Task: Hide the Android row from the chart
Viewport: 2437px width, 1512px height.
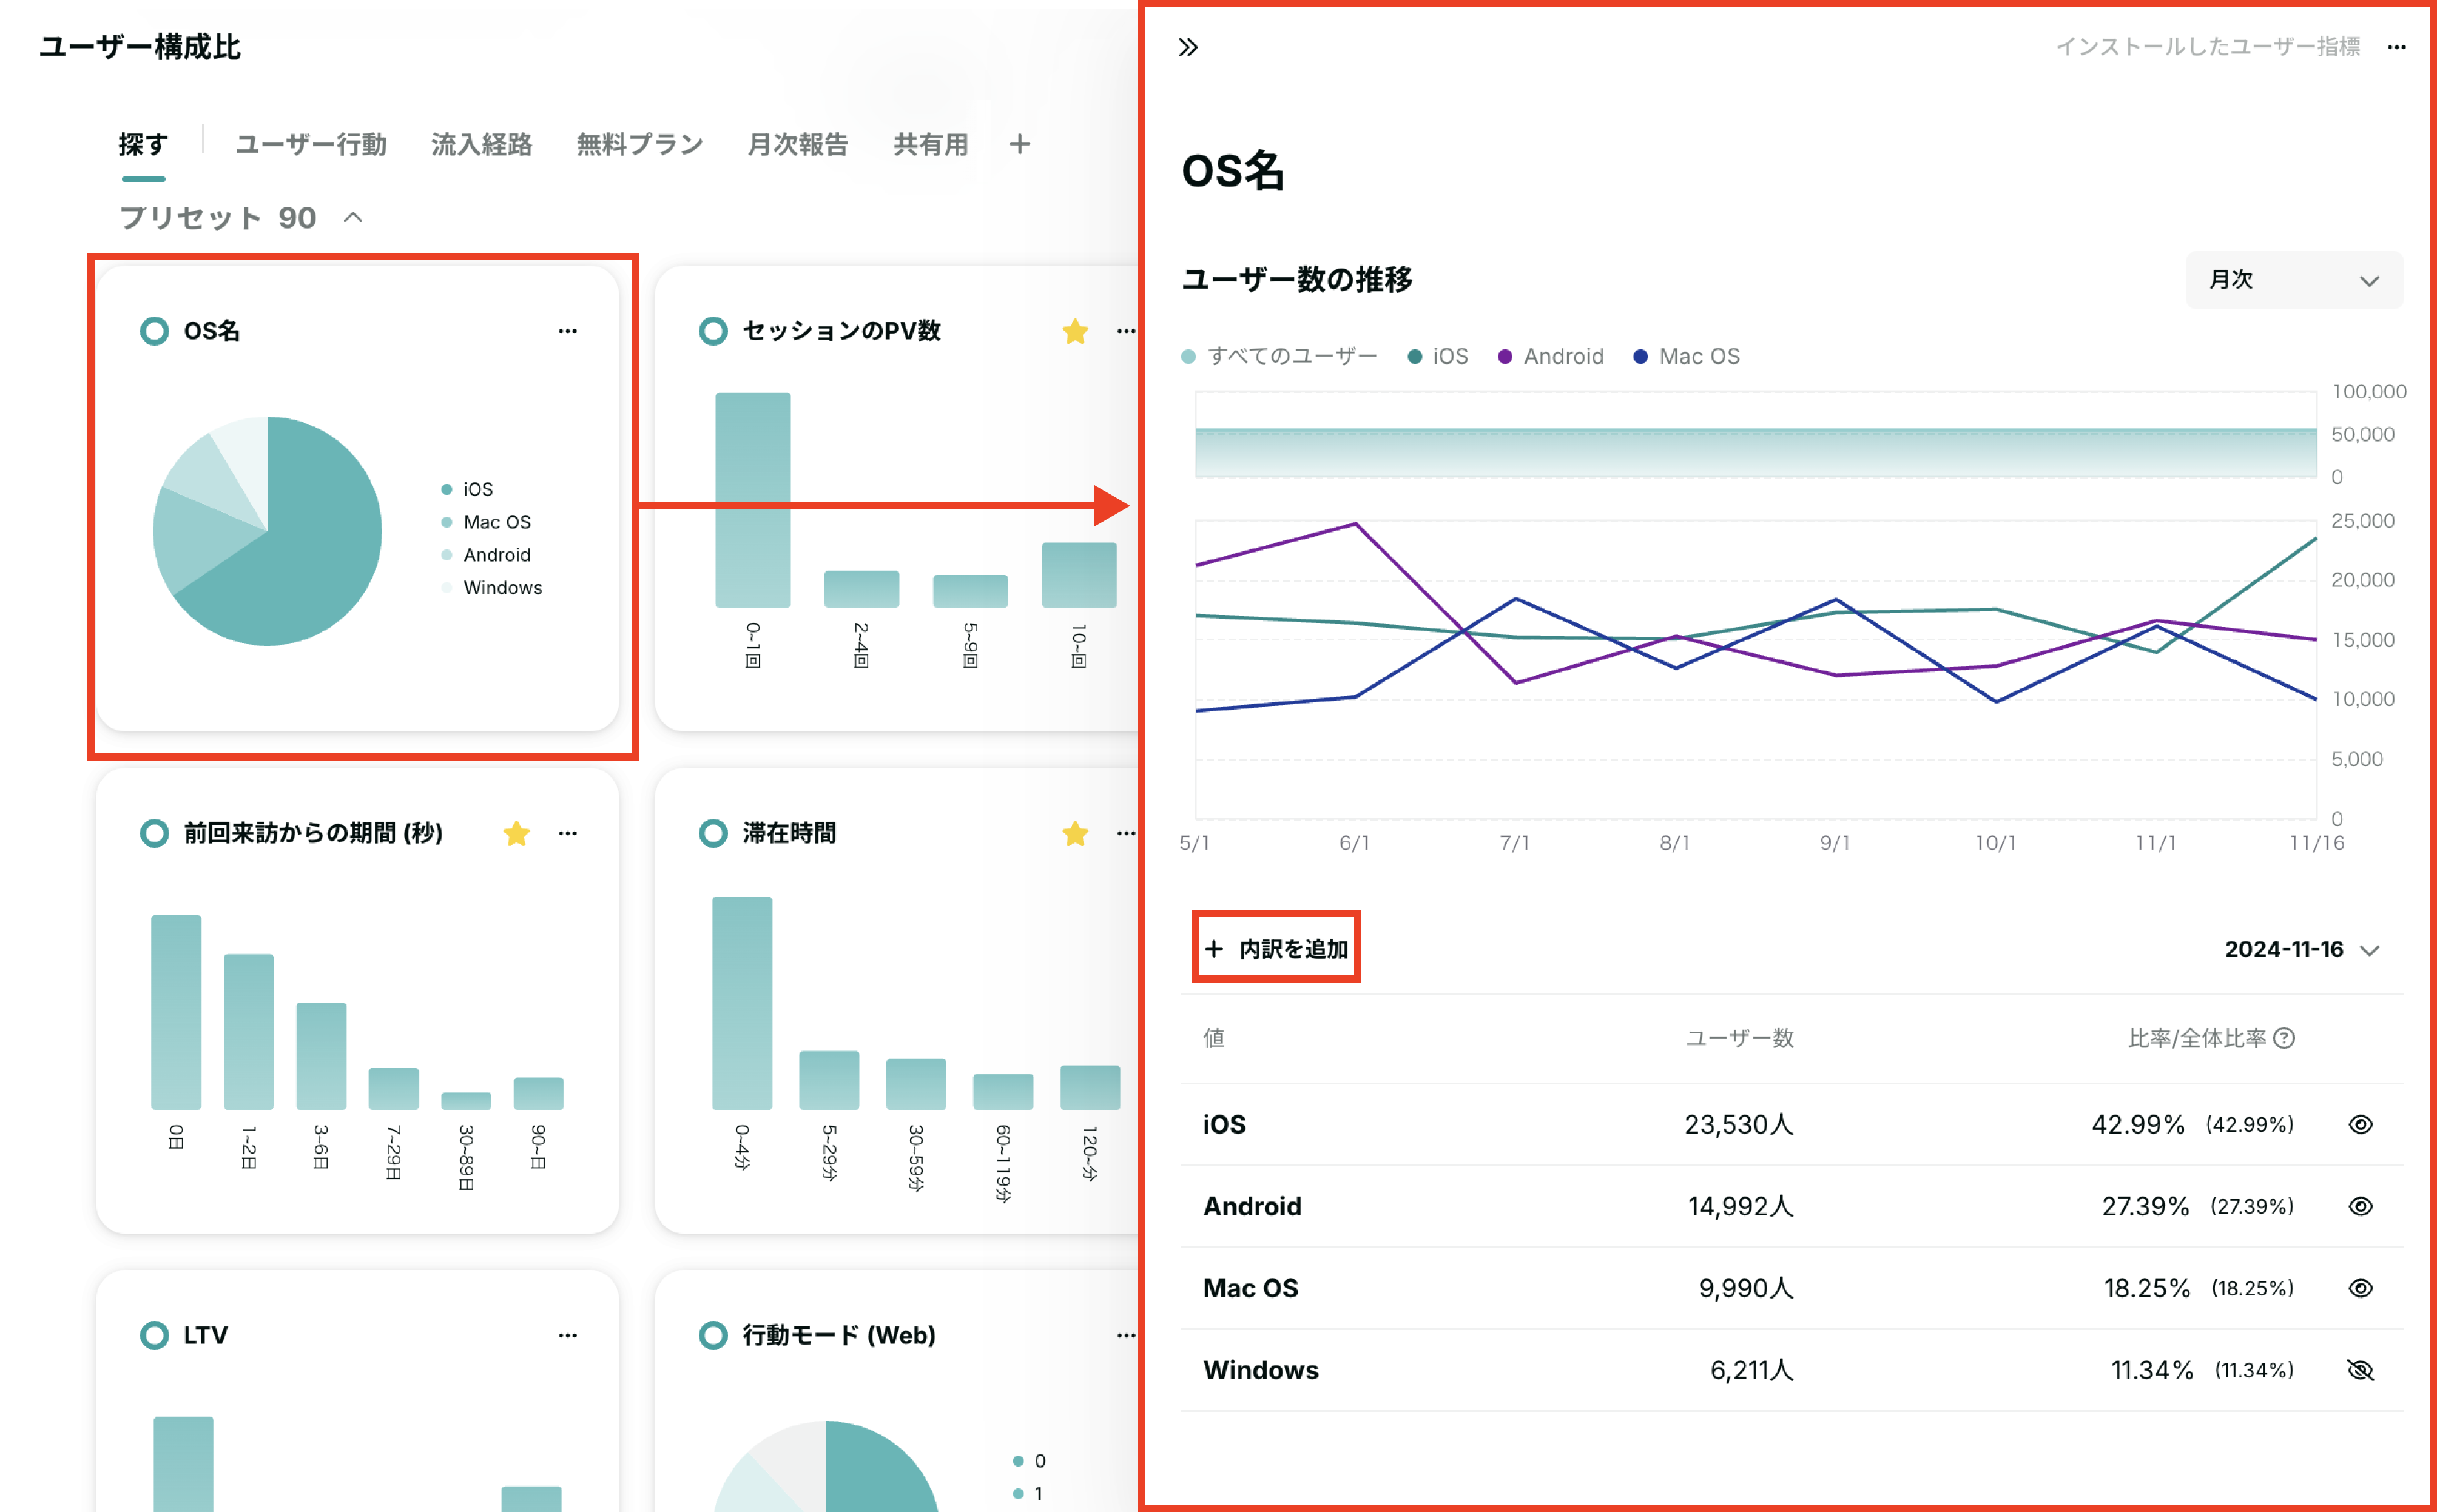Action: [2360, 1206]
